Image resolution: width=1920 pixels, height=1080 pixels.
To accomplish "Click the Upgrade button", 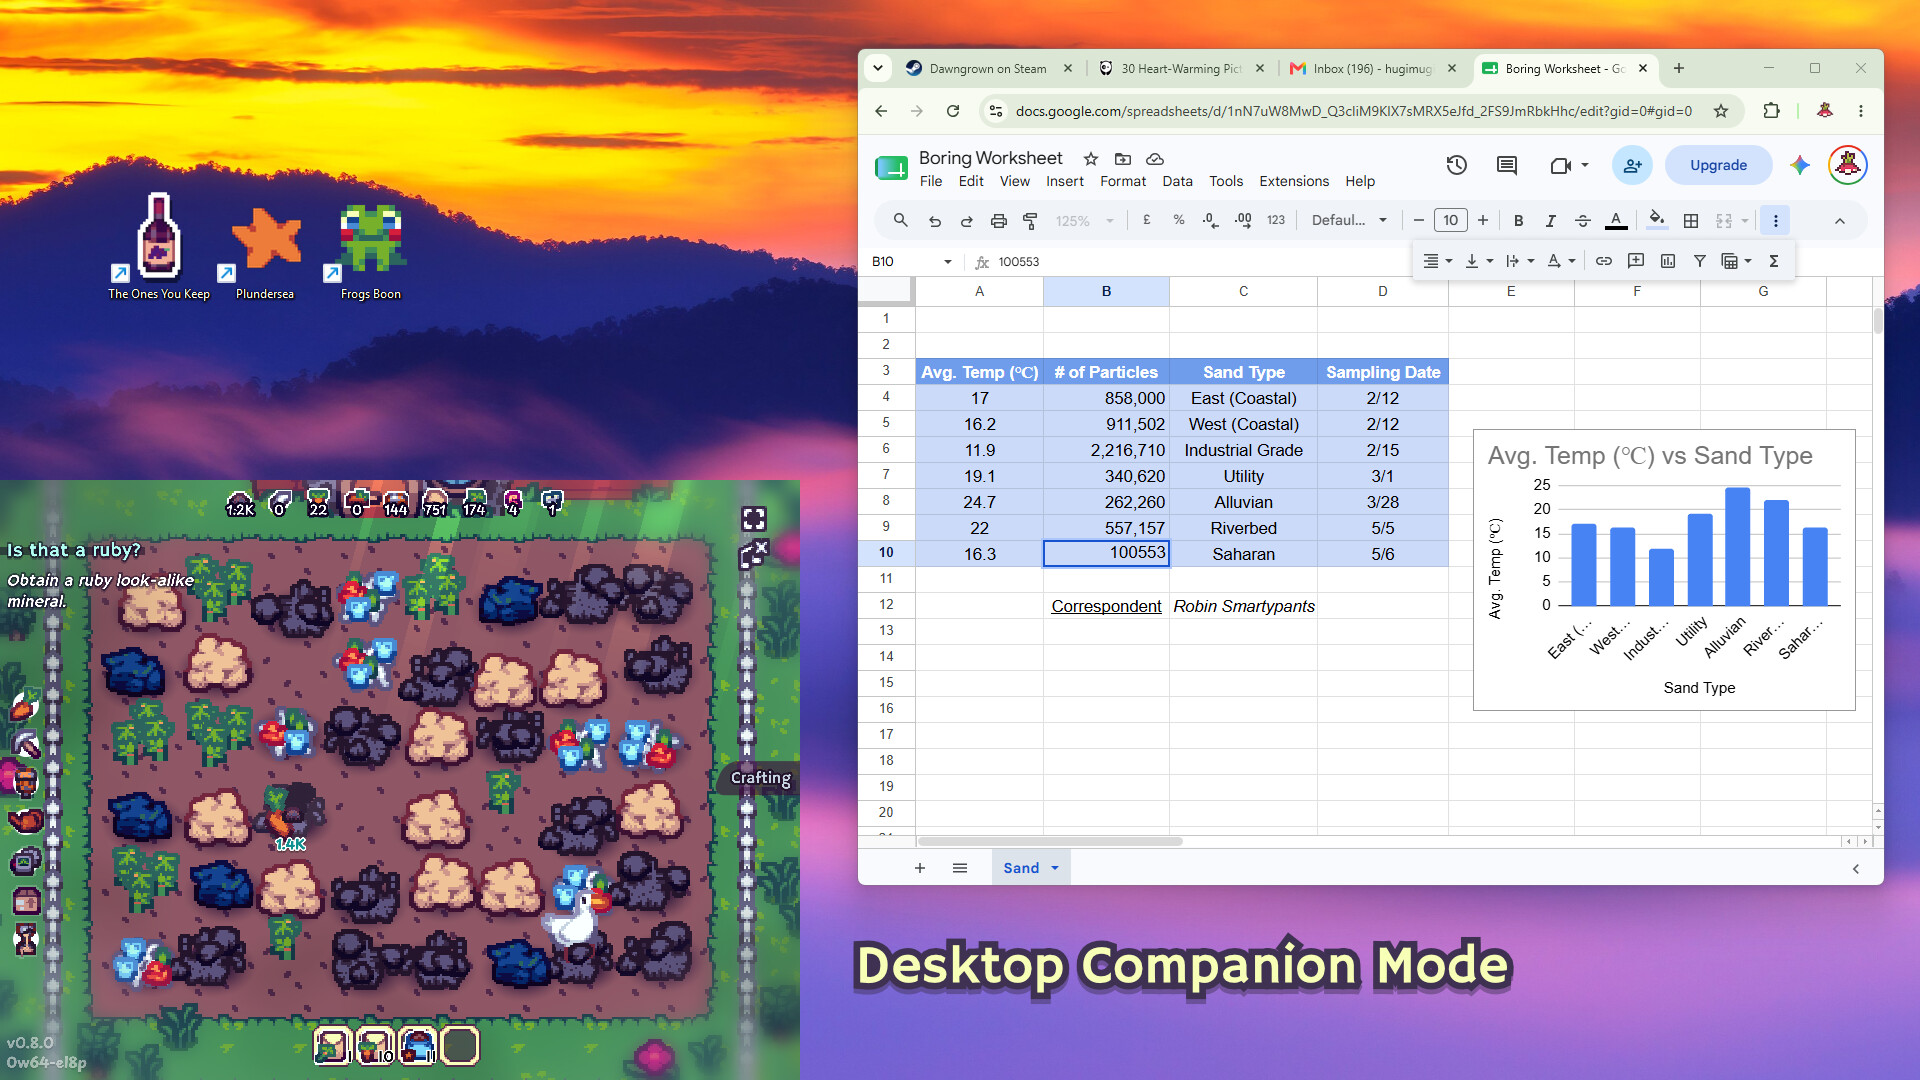I will coord(1718,165).
